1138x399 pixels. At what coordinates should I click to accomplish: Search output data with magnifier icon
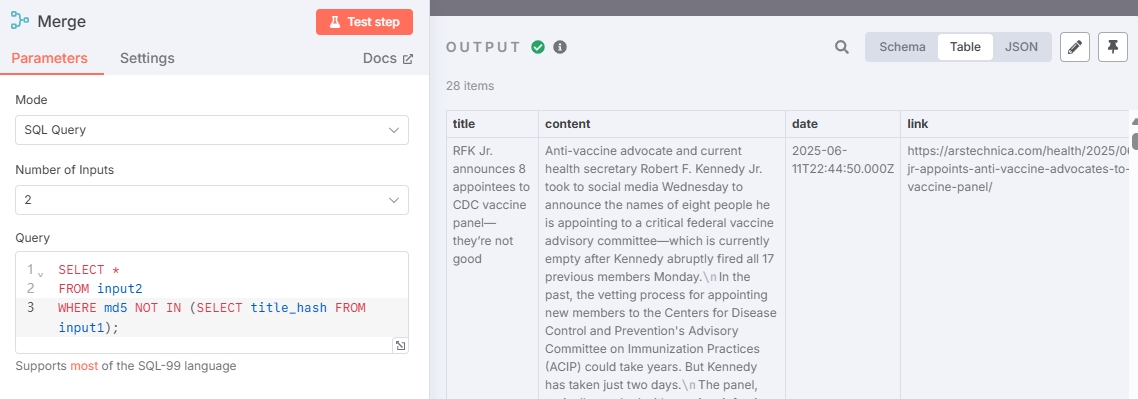841,47
